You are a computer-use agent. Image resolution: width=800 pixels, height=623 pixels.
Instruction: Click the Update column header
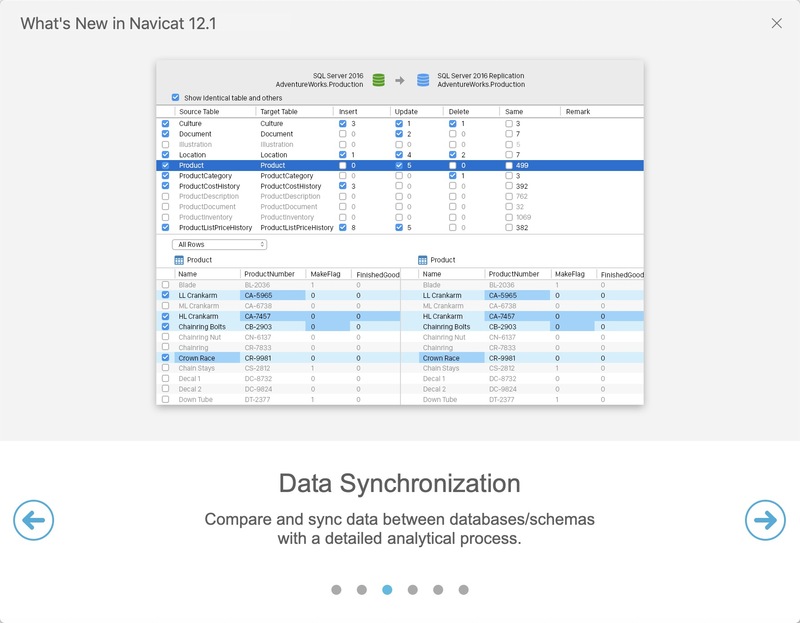406,112
